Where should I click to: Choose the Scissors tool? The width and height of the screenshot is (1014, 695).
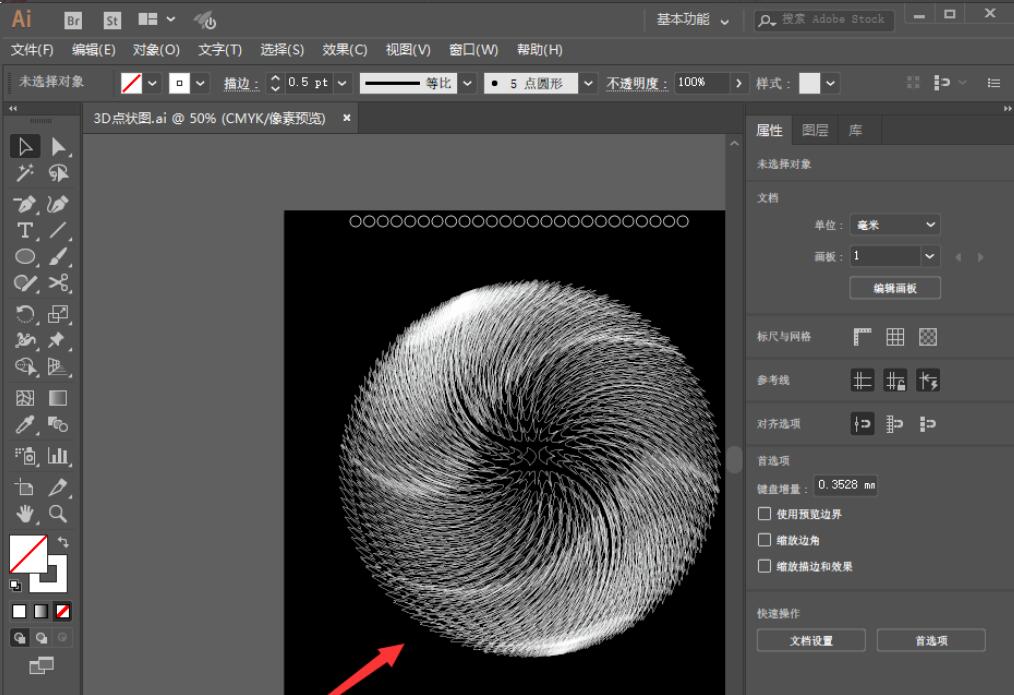click(x=58, y=283)
